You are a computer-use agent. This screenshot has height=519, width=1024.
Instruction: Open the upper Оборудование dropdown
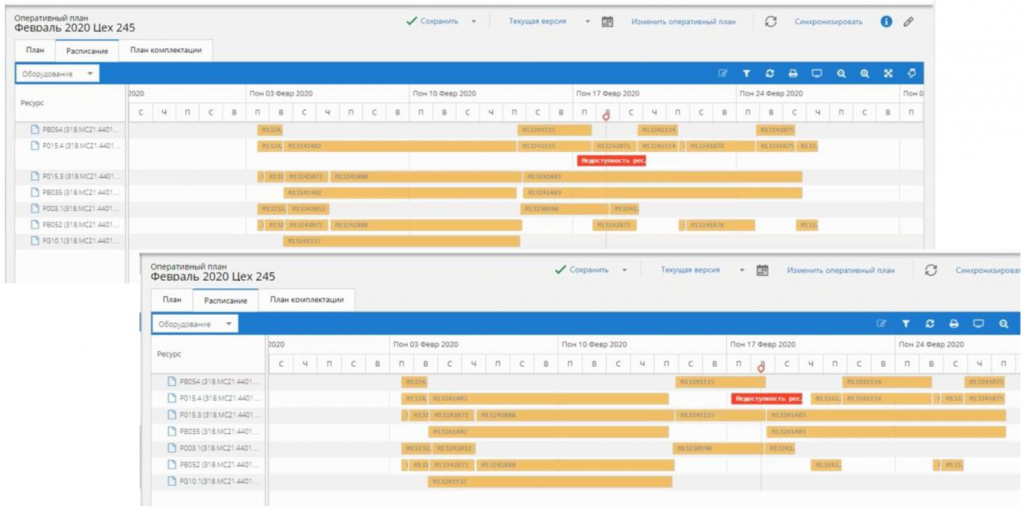(57, 74)
